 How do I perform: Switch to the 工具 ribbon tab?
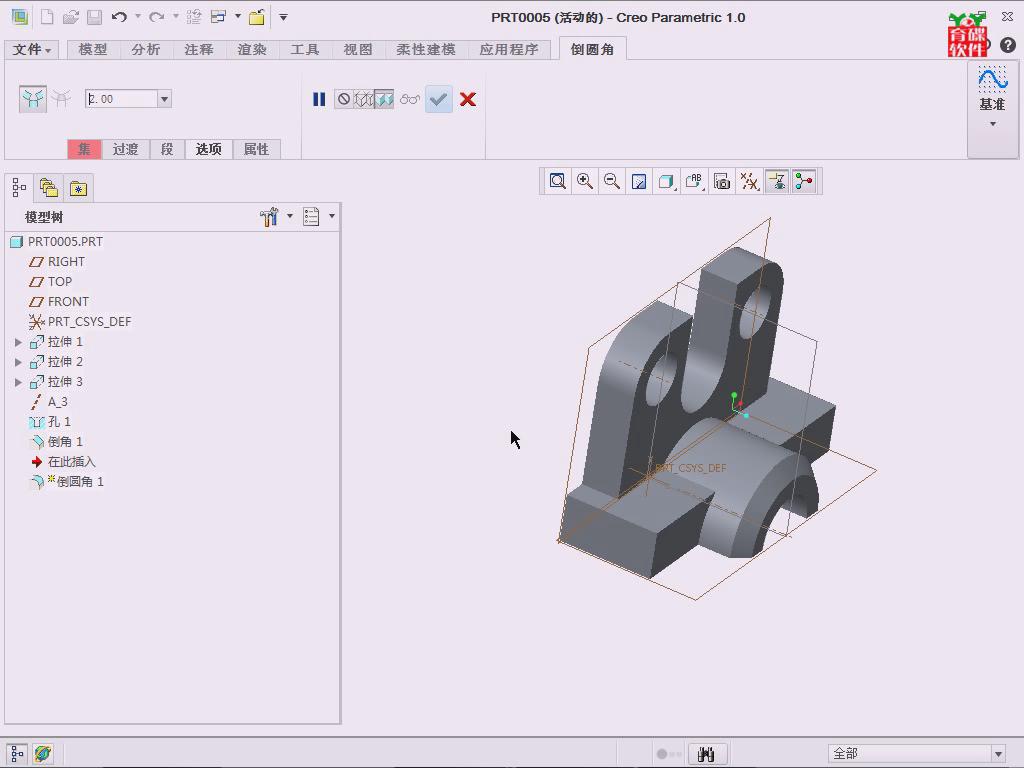pos(304,50)
